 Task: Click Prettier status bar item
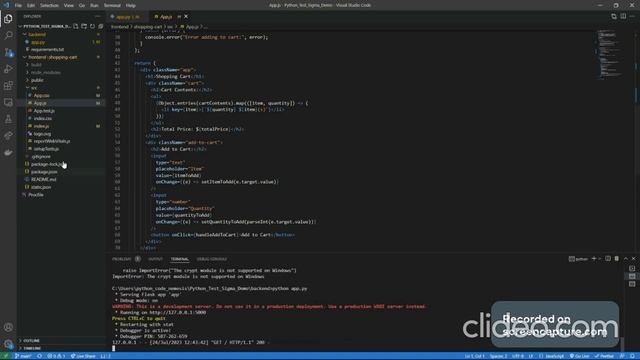tap(604, 356)
